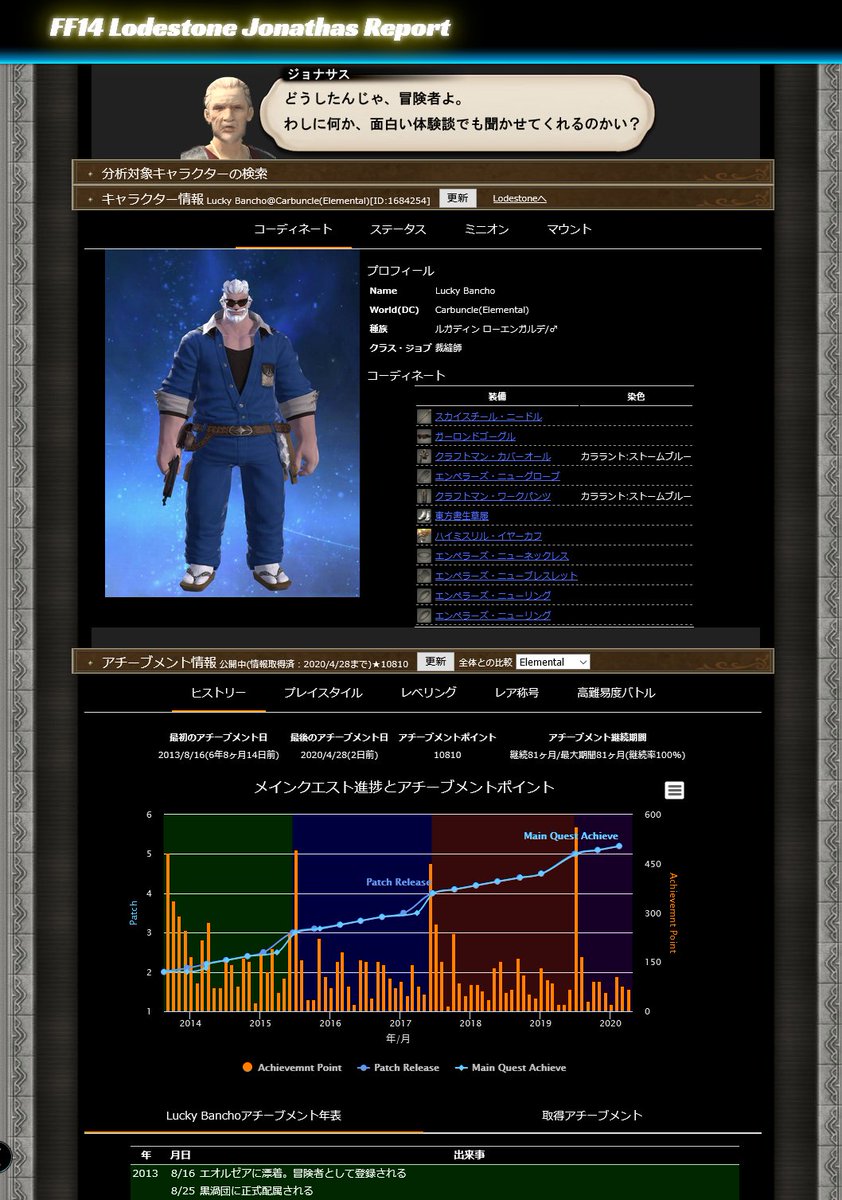Viewport: 842px width, 1200px height.
Task: Click the ガーロンドゴーグル item icon
Action: point(424,436)
